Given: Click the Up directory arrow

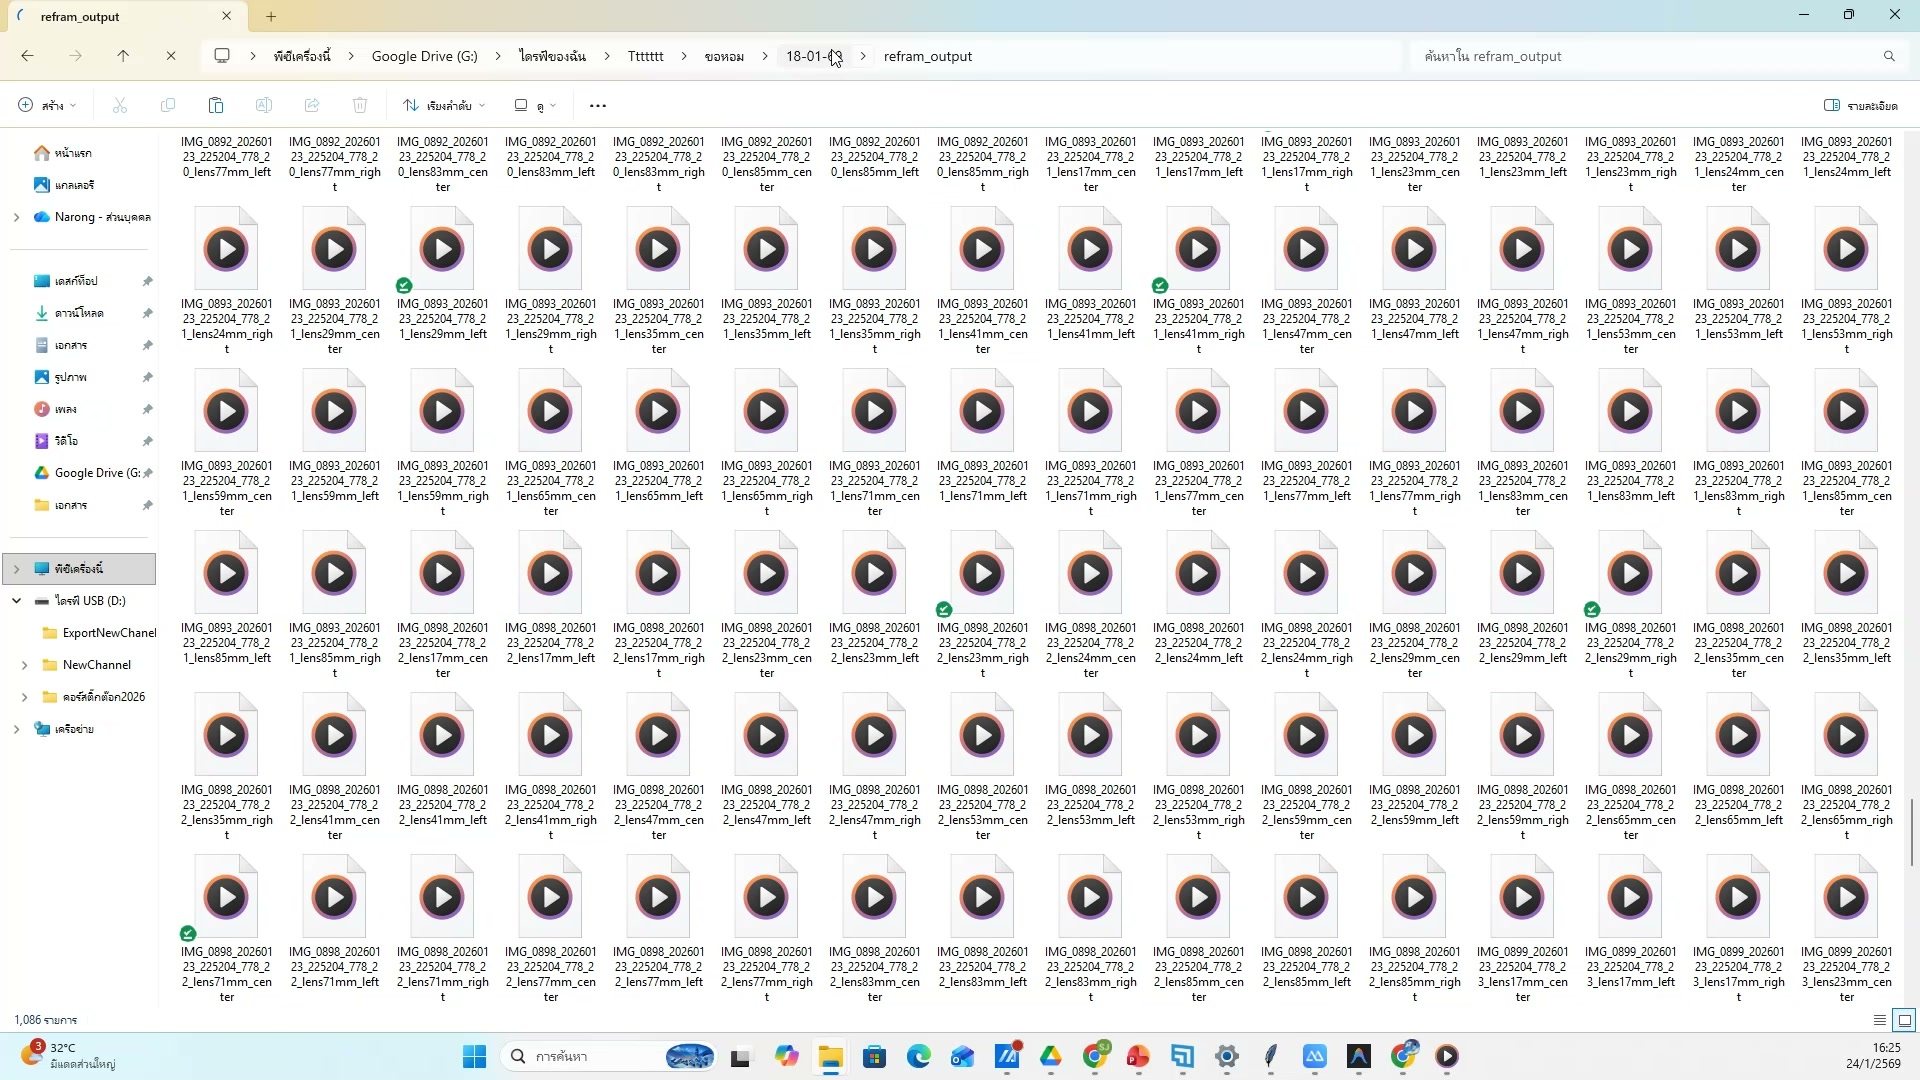Looking at the screenshot, I should [123, 56].
